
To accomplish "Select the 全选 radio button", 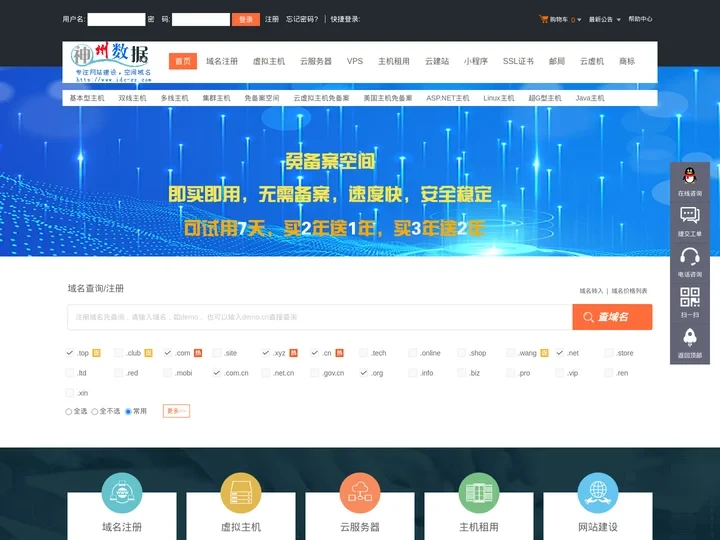I will [x=68, y=411].
